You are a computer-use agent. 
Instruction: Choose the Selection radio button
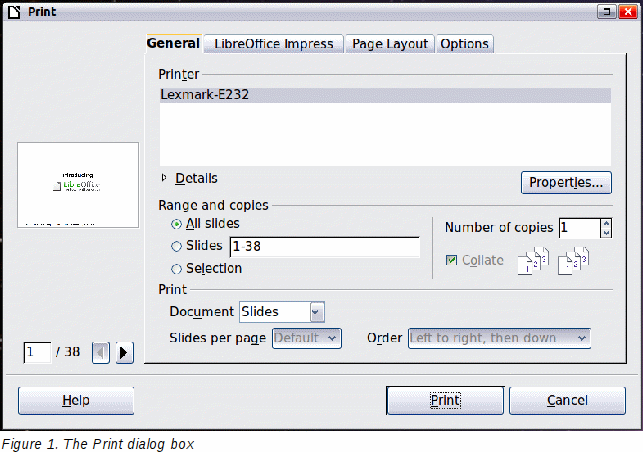point(176,269)
